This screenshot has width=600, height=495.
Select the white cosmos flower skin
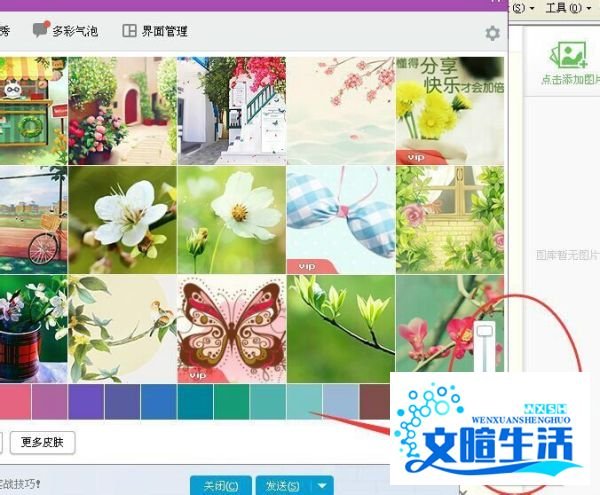click(x=232, y=220)
